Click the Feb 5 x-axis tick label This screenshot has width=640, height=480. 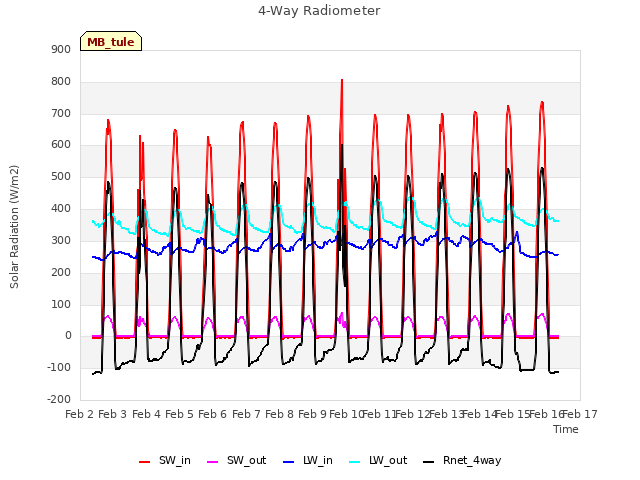click(x=180, y=415)
